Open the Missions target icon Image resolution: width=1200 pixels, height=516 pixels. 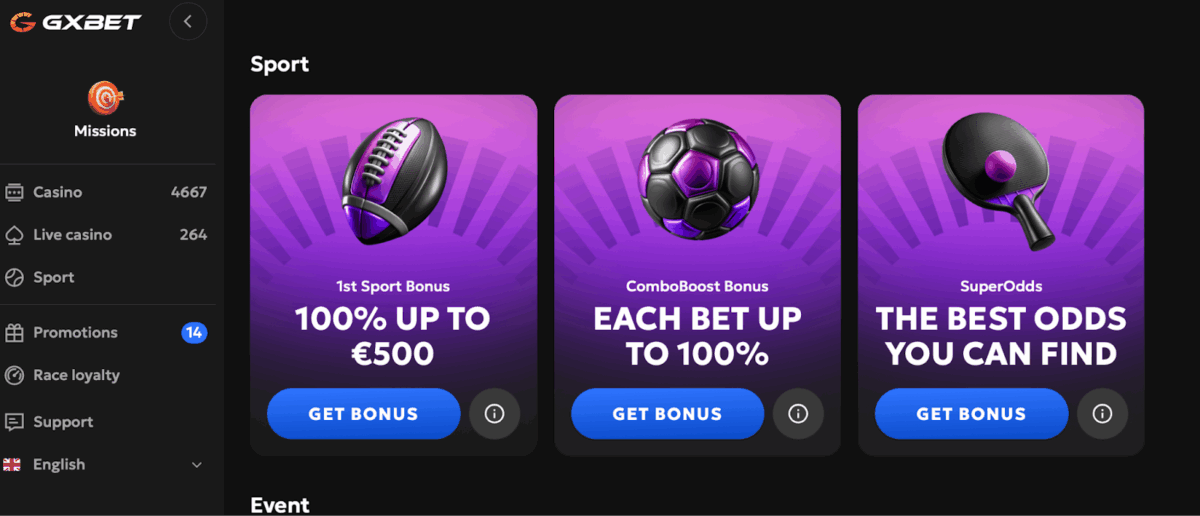click(x=105, y=97)
